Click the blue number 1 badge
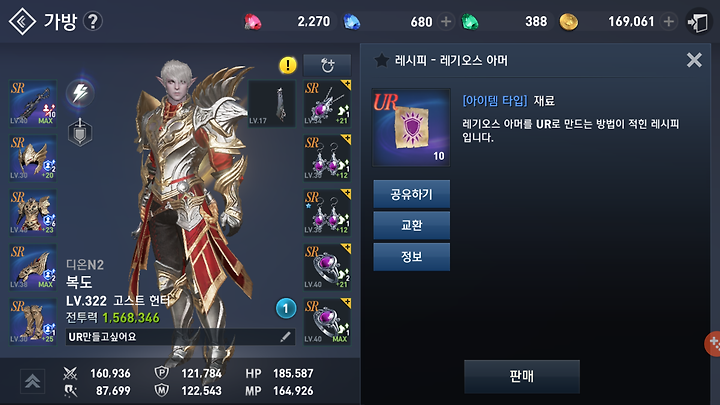720x405 pixels. pyautogui.click(x=286, y=309)
